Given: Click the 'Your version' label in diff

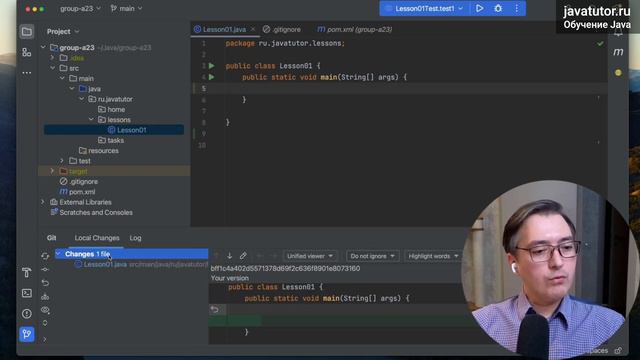Looking at the screenshot, I should pos(230,278).
